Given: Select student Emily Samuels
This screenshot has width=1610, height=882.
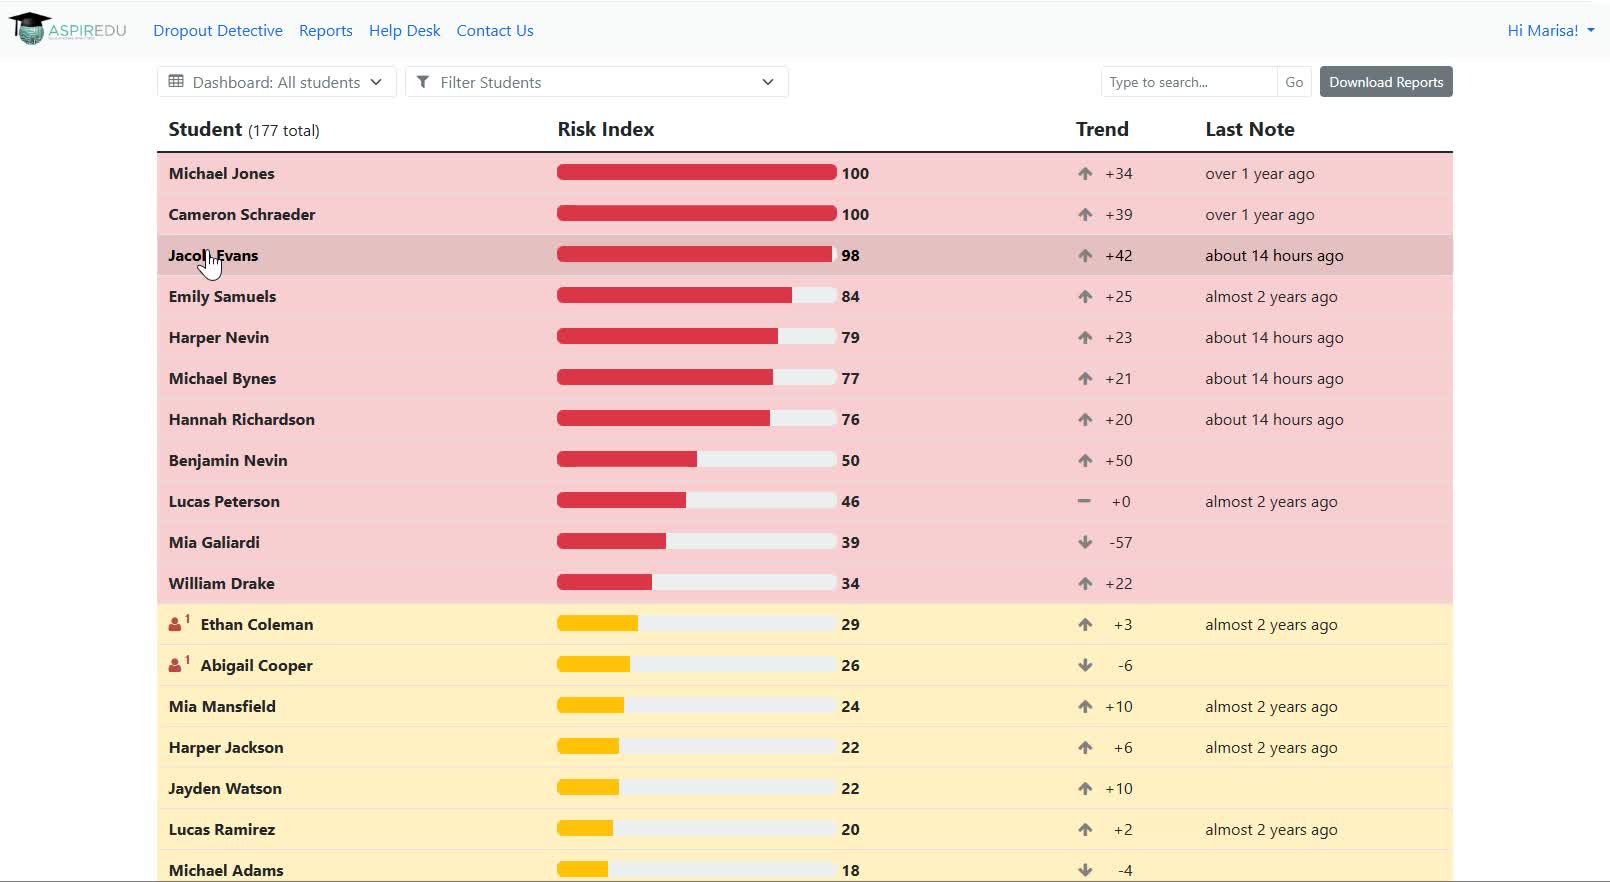Looking at the screenshot, I should [x=222, y=297].
